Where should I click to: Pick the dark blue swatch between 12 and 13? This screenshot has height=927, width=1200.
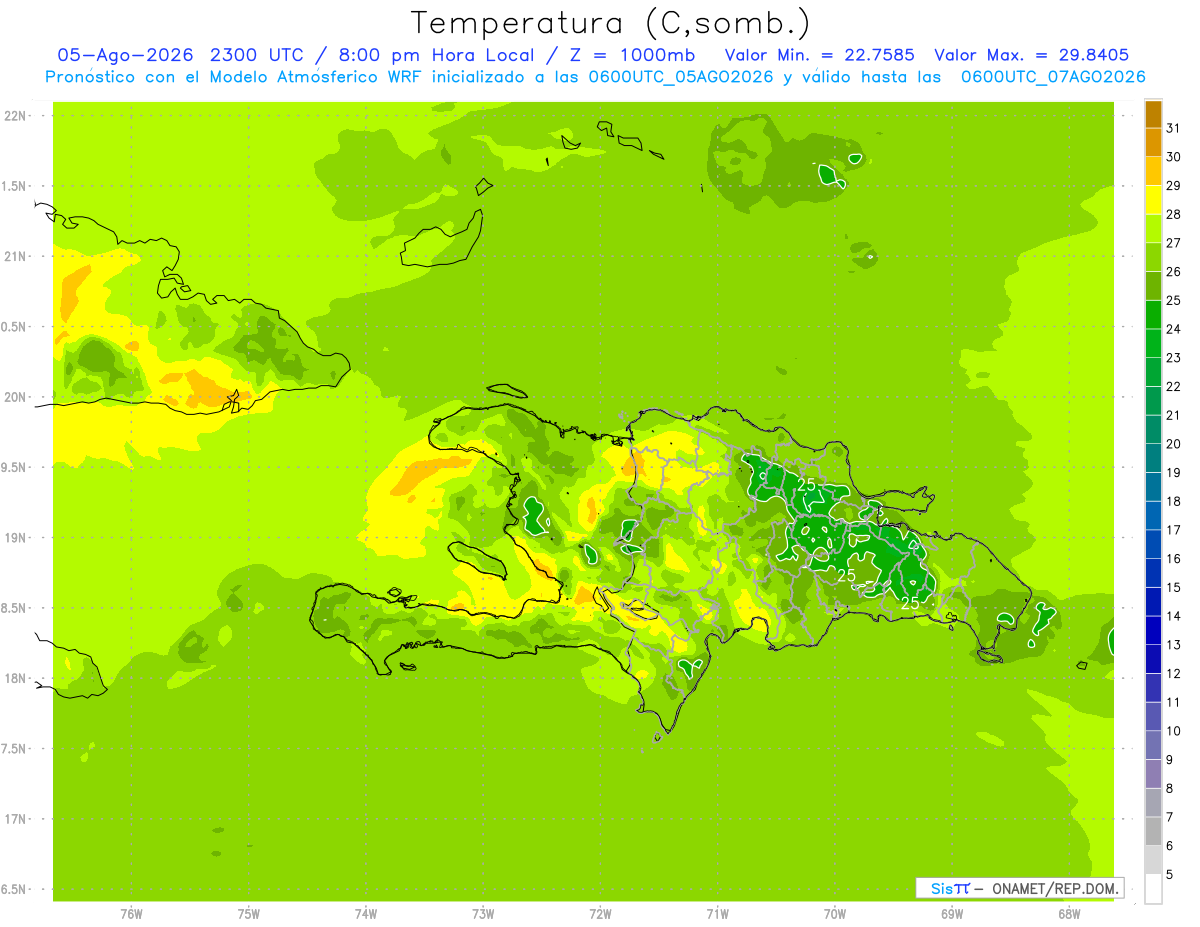(1153, 658)
